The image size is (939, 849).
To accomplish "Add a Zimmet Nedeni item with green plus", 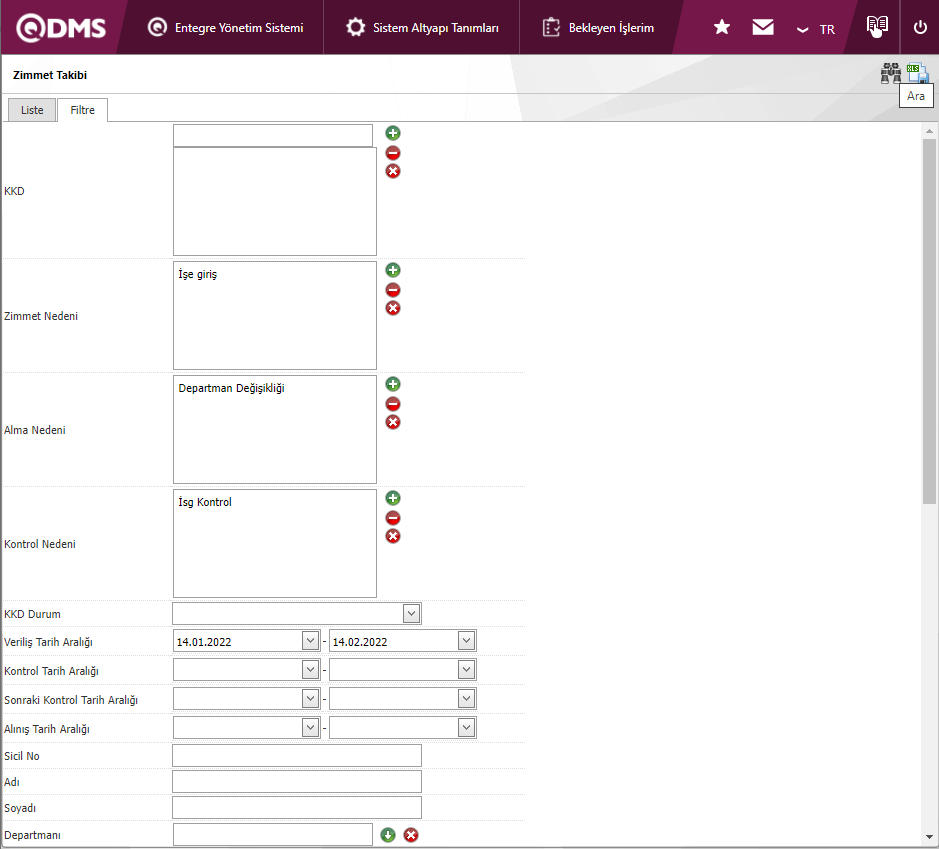I will 393,270.
